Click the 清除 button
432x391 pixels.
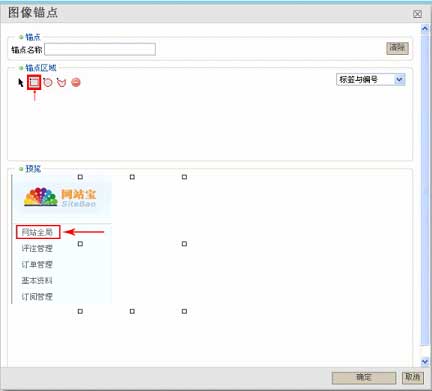(397, 48)
